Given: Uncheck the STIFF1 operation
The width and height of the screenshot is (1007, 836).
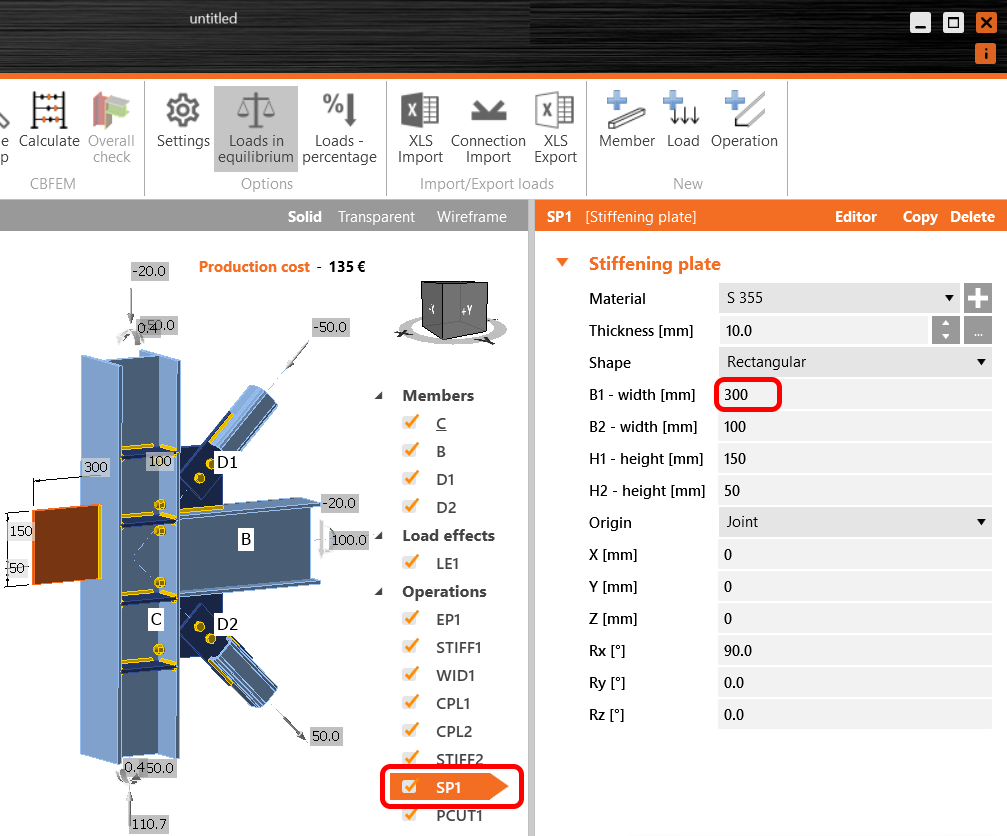Looking at the screenshot, I should [410, 647].
